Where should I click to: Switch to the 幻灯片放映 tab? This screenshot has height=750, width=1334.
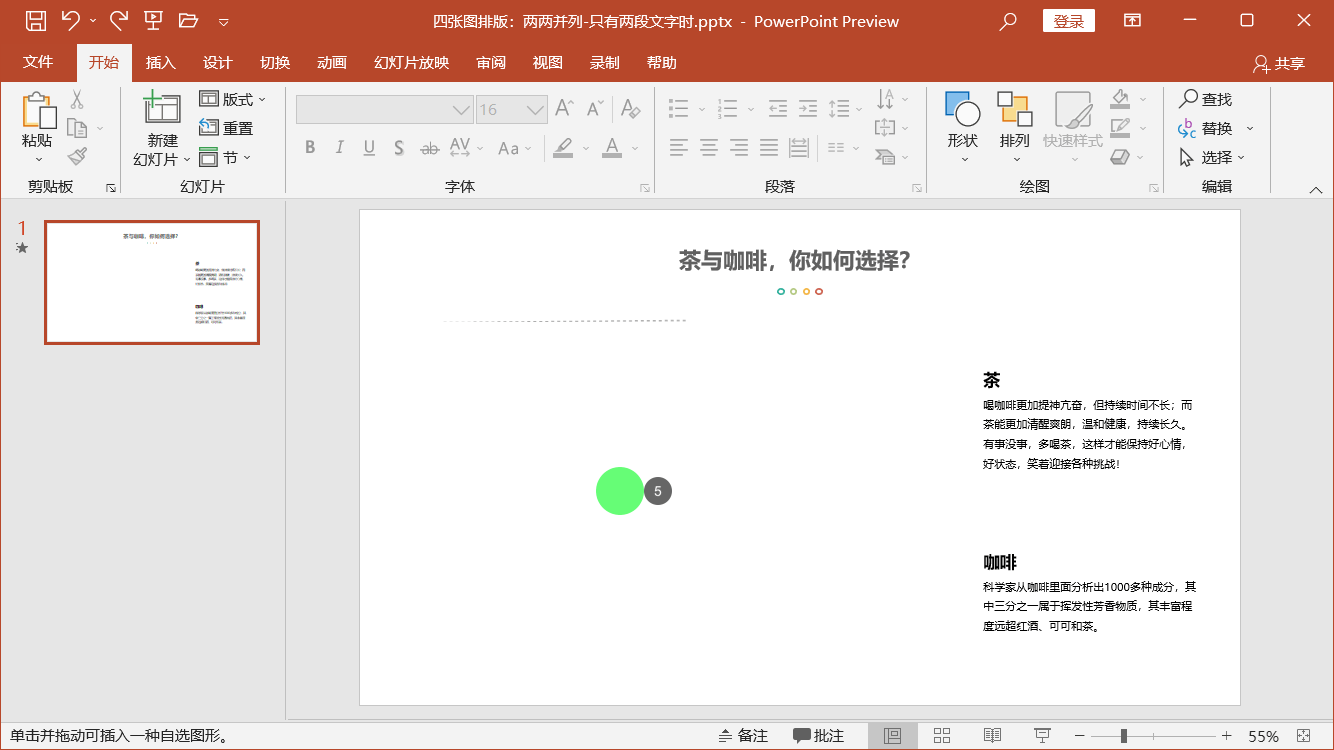pyautogui.click(x=412, y=62)
